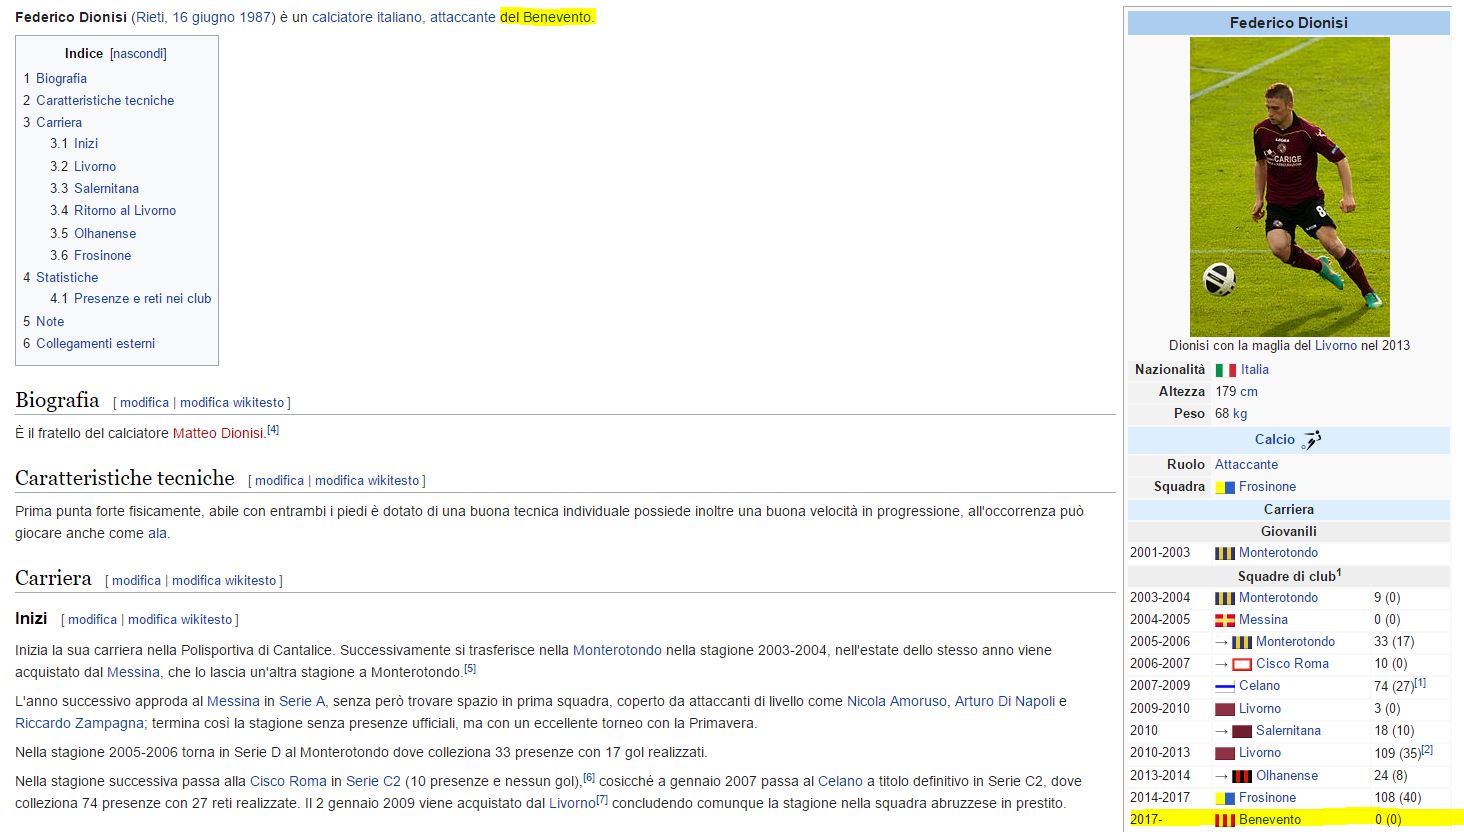Click the Livorno flag in the 2009-2010 row
Screen dimensions: 1464x832
(x=1225, y=709)
